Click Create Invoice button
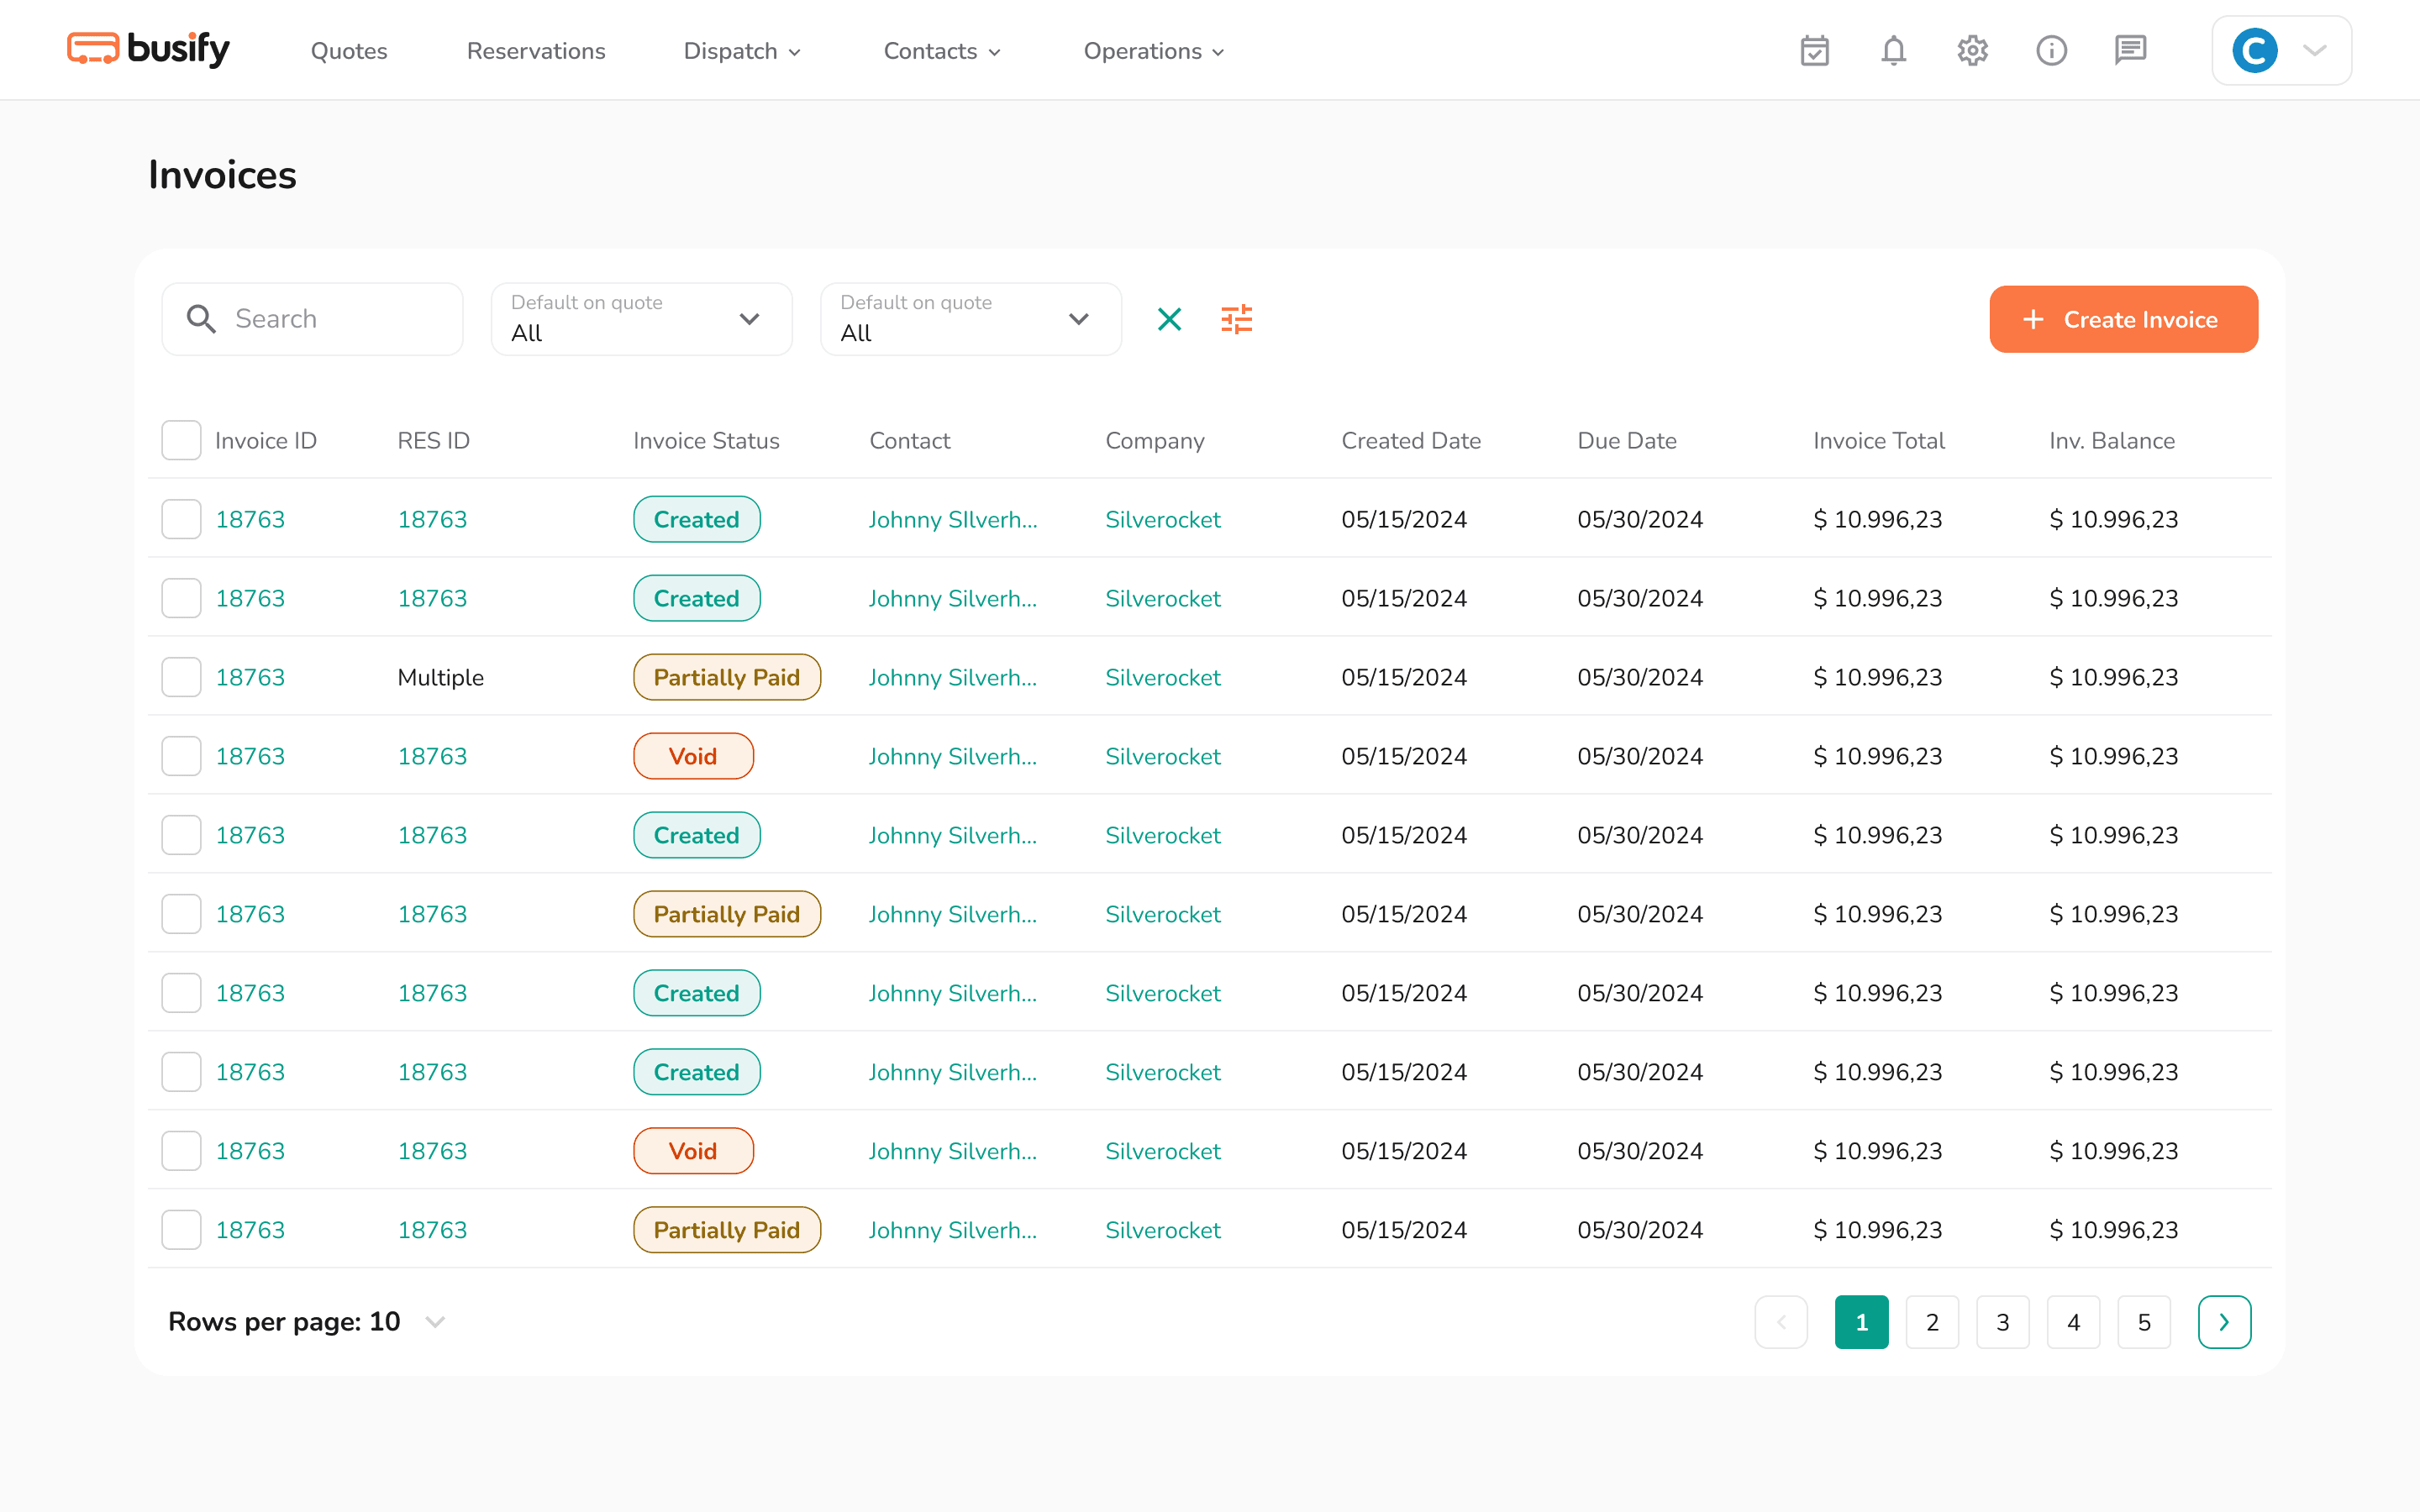 point(2123,319)
